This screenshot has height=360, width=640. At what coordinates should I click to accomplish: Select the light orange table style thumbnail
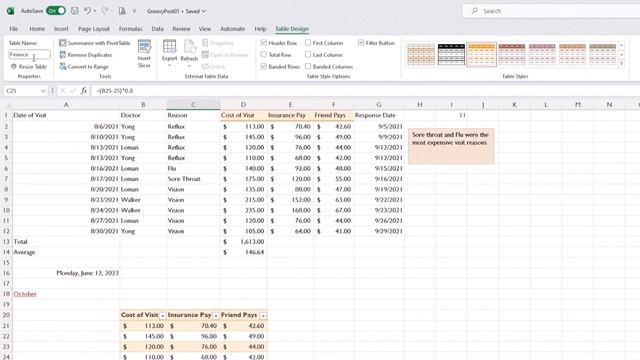click(x=421, y=54)
